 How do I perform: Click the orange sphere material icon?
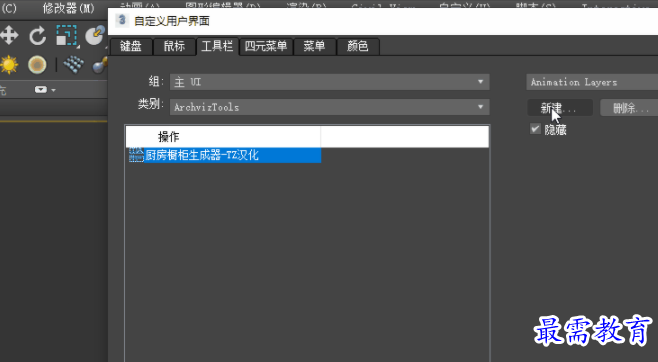[x=37, y=65]
